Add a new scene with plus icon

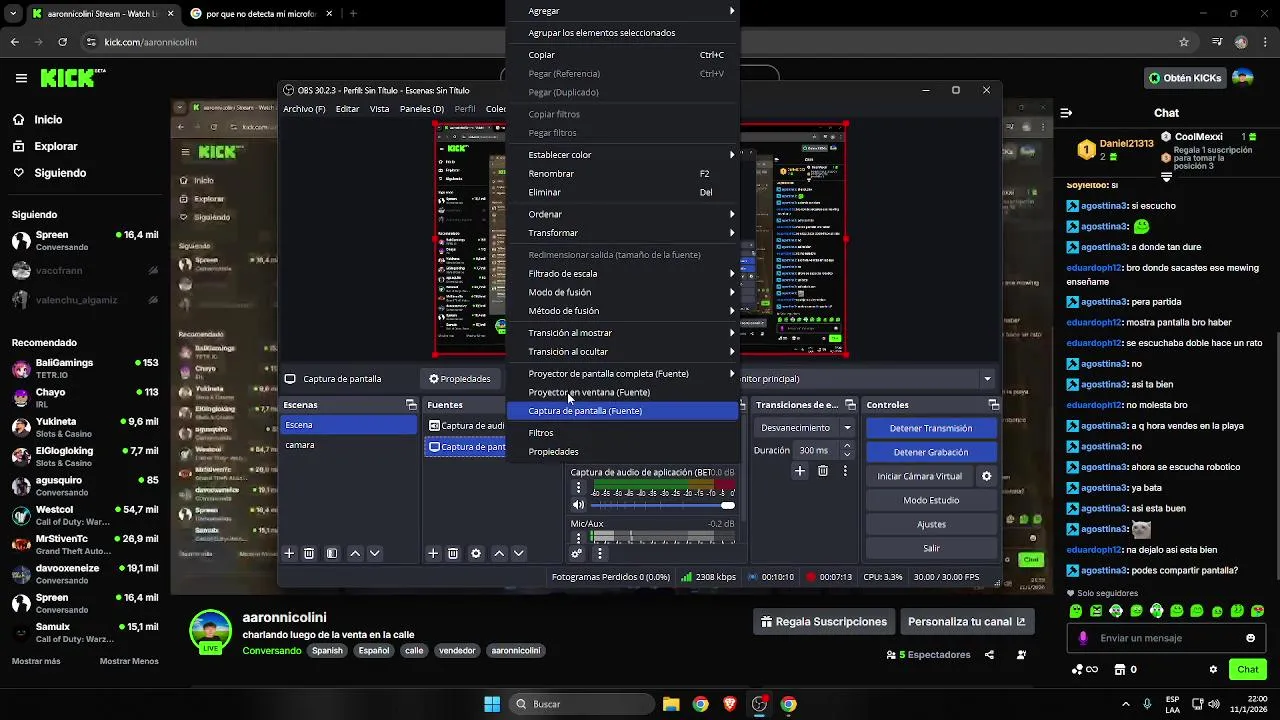point(289,553)
